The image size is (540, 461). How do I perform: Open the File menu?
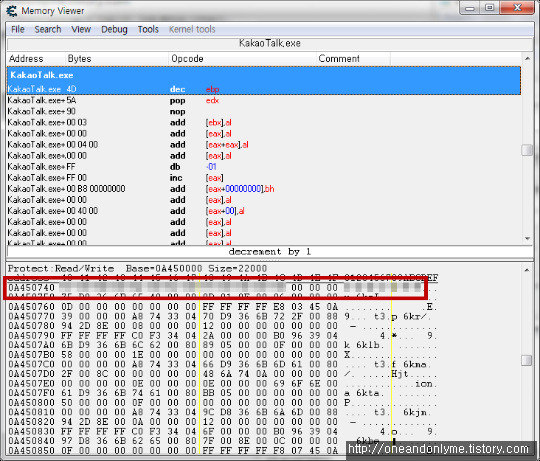(18, 30)
